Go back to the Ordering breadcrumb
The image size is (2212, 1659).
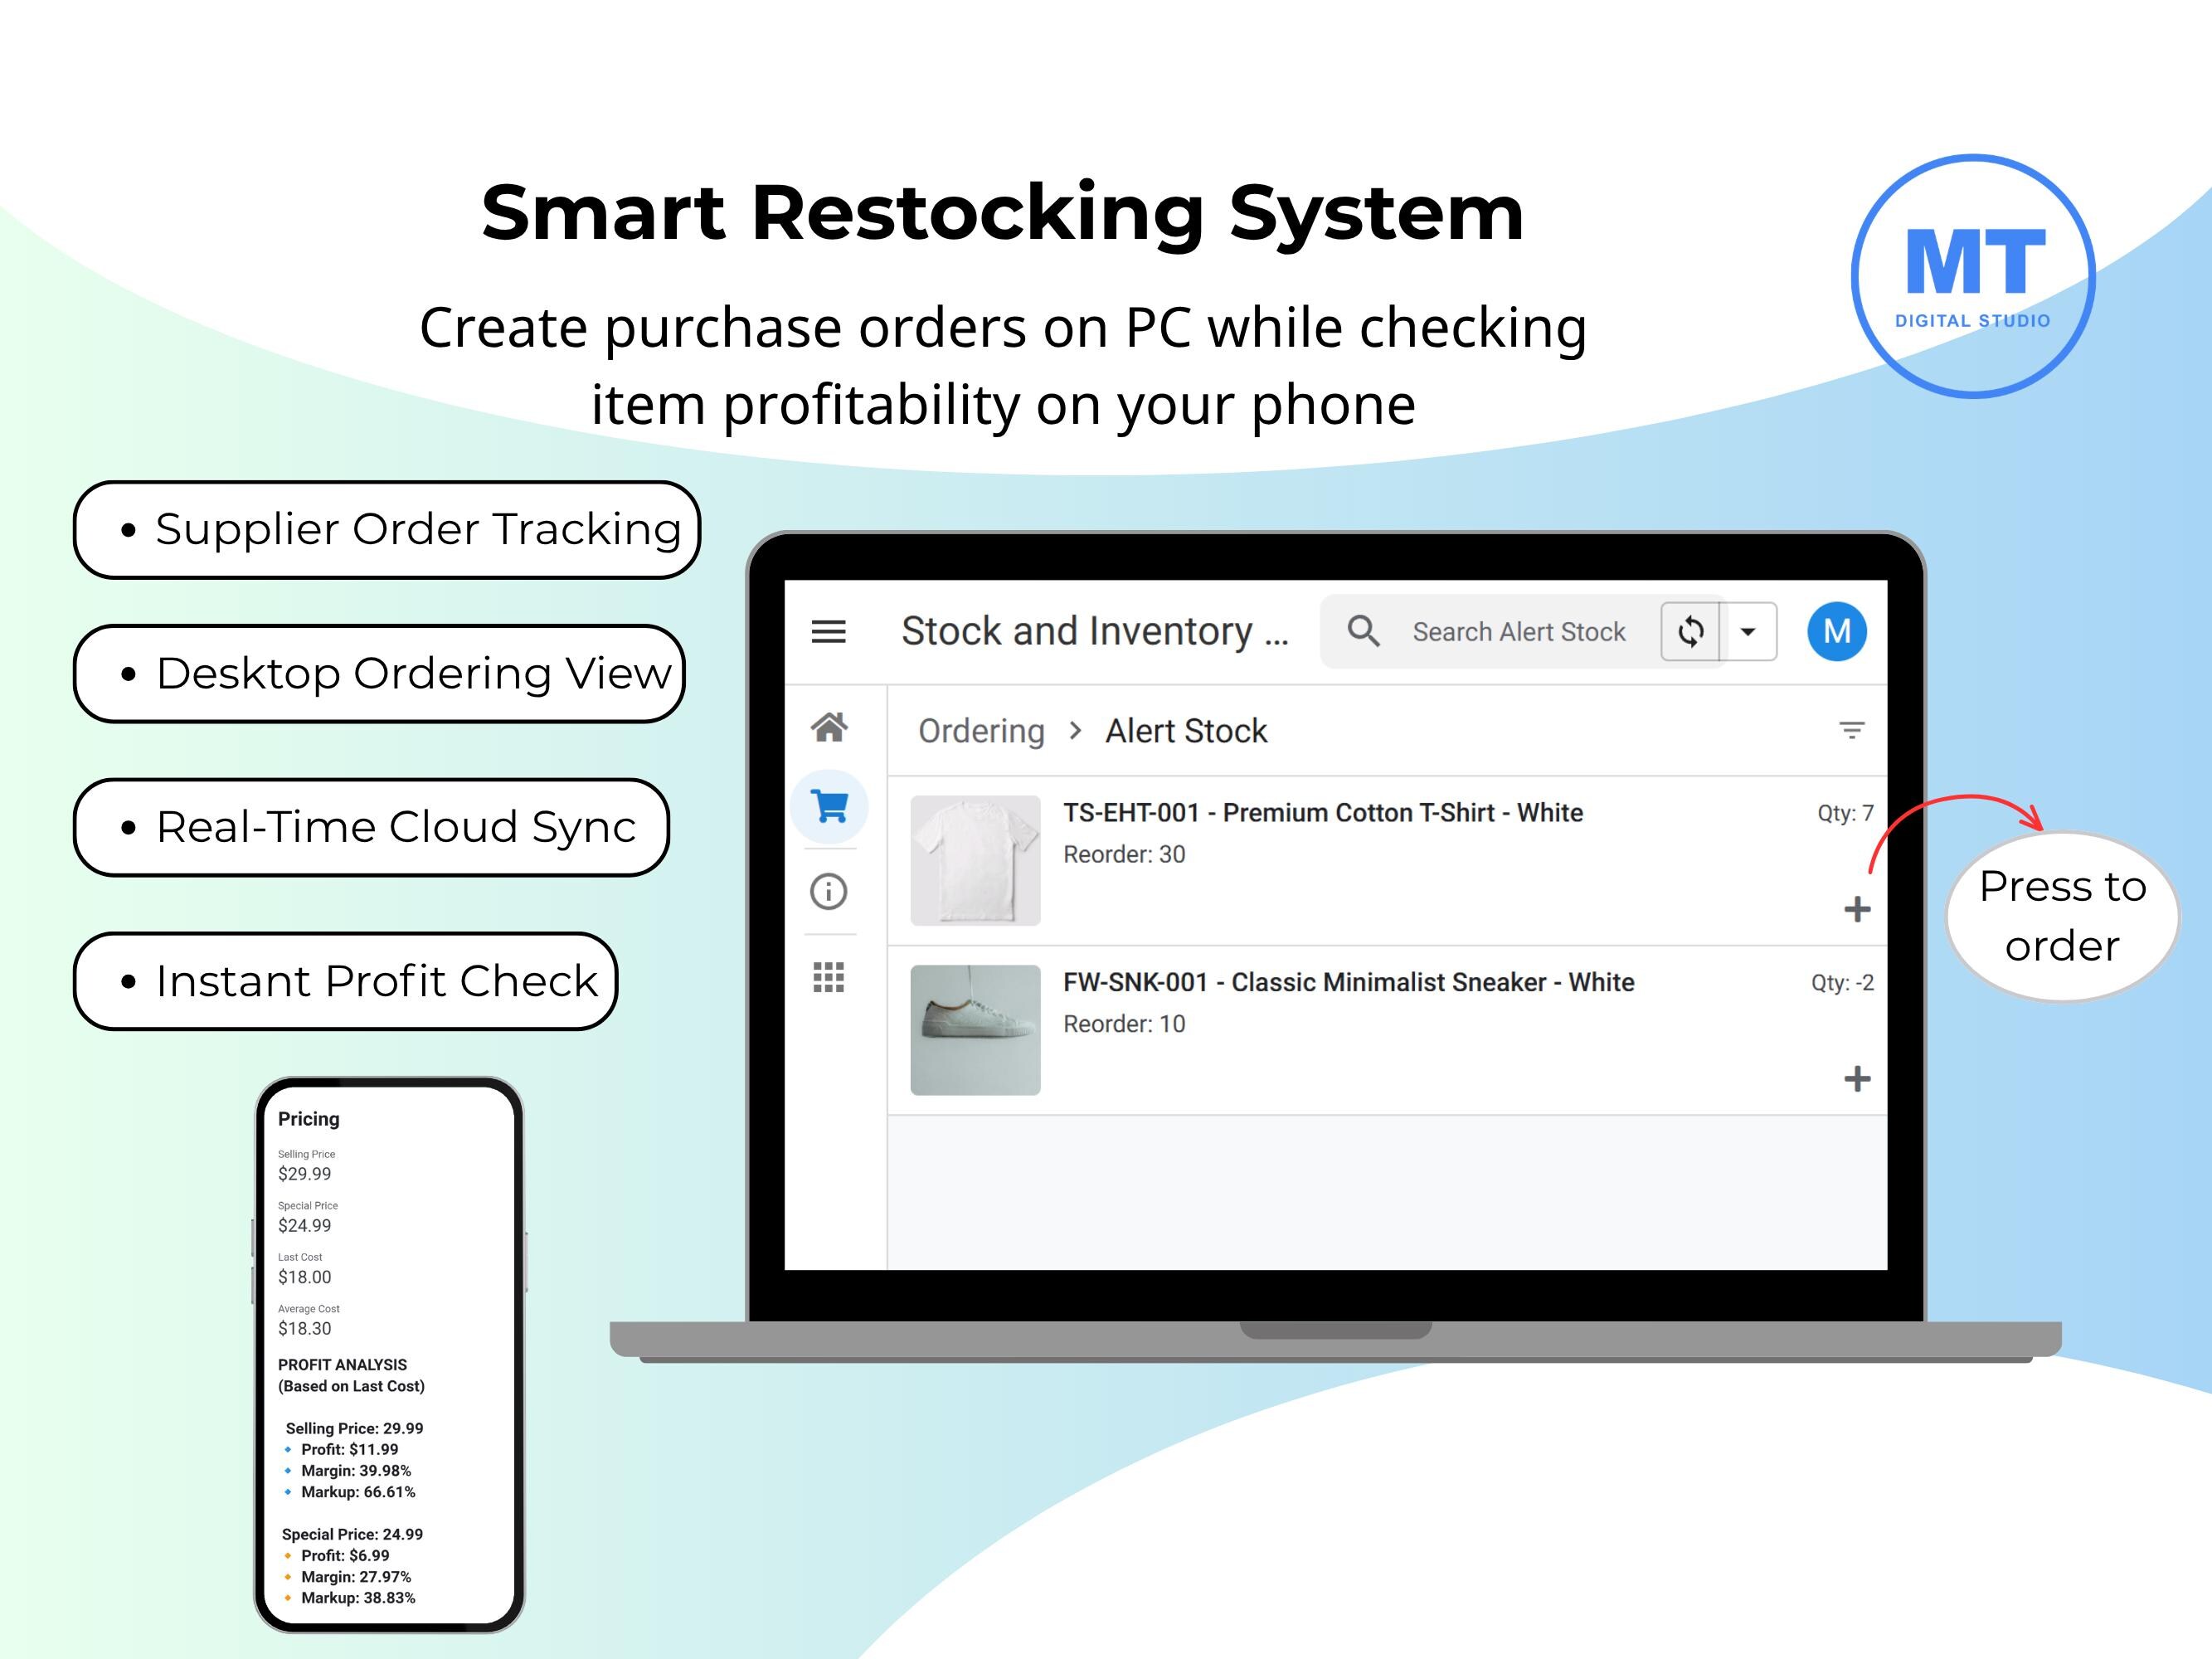pos(981,731)
